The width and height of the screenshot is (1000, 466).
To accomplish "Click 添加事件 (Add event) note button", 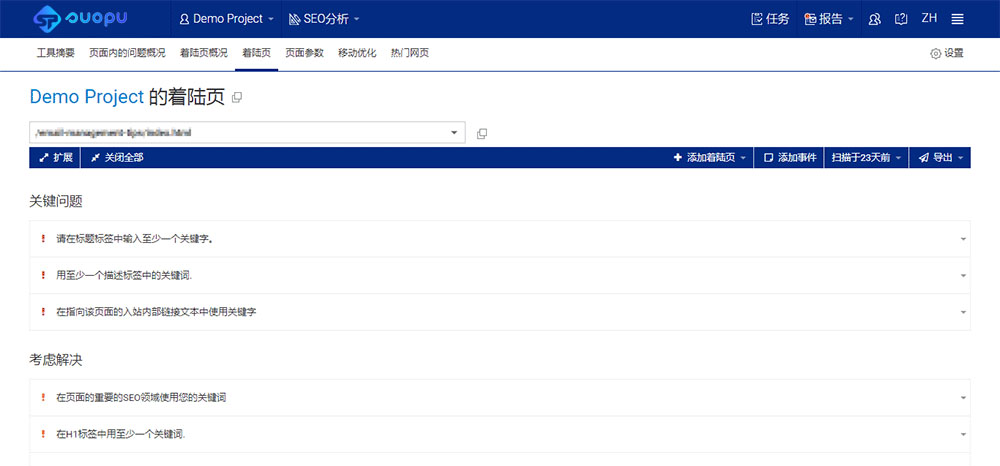I will pos(789,158).
